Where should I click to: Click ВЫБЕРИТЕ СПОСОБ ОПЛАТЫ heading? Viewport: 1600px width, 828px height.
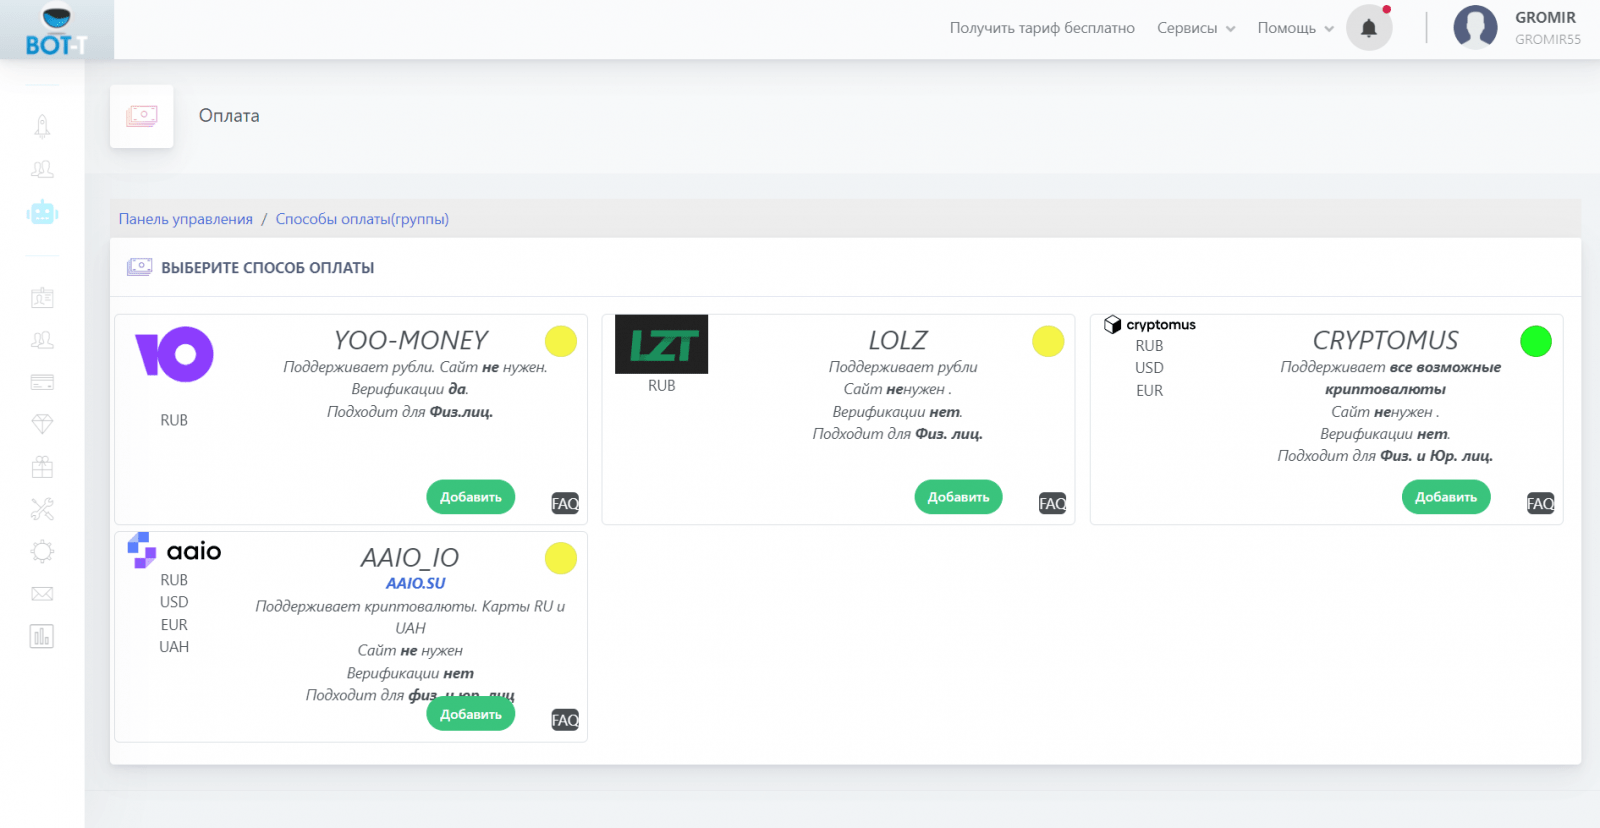[268, 268]
